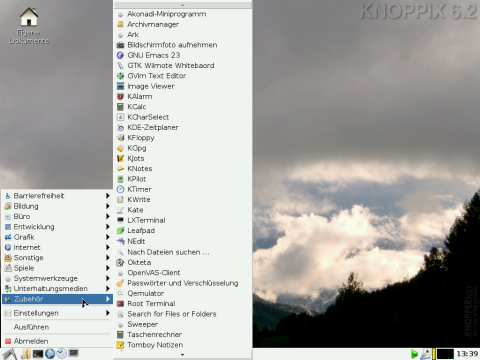The width and height of the screenshot is (480, 360).
Task: Click the GNU Emacs 23 icon
Action: click(x=120, y=55)
